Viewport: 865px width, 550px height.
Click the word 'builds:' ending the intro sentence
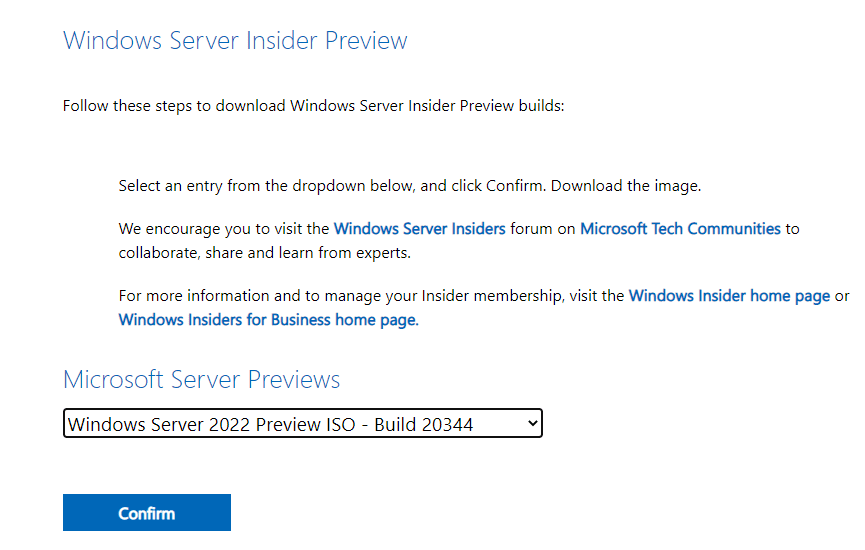[542, 105]
